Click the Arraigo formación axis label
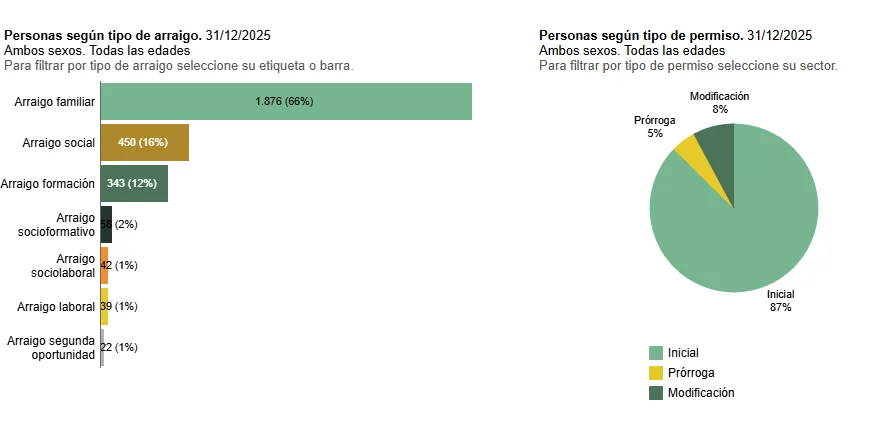Image resolution: width=872 pixels, height=432 pixels. tap(48, 184)
